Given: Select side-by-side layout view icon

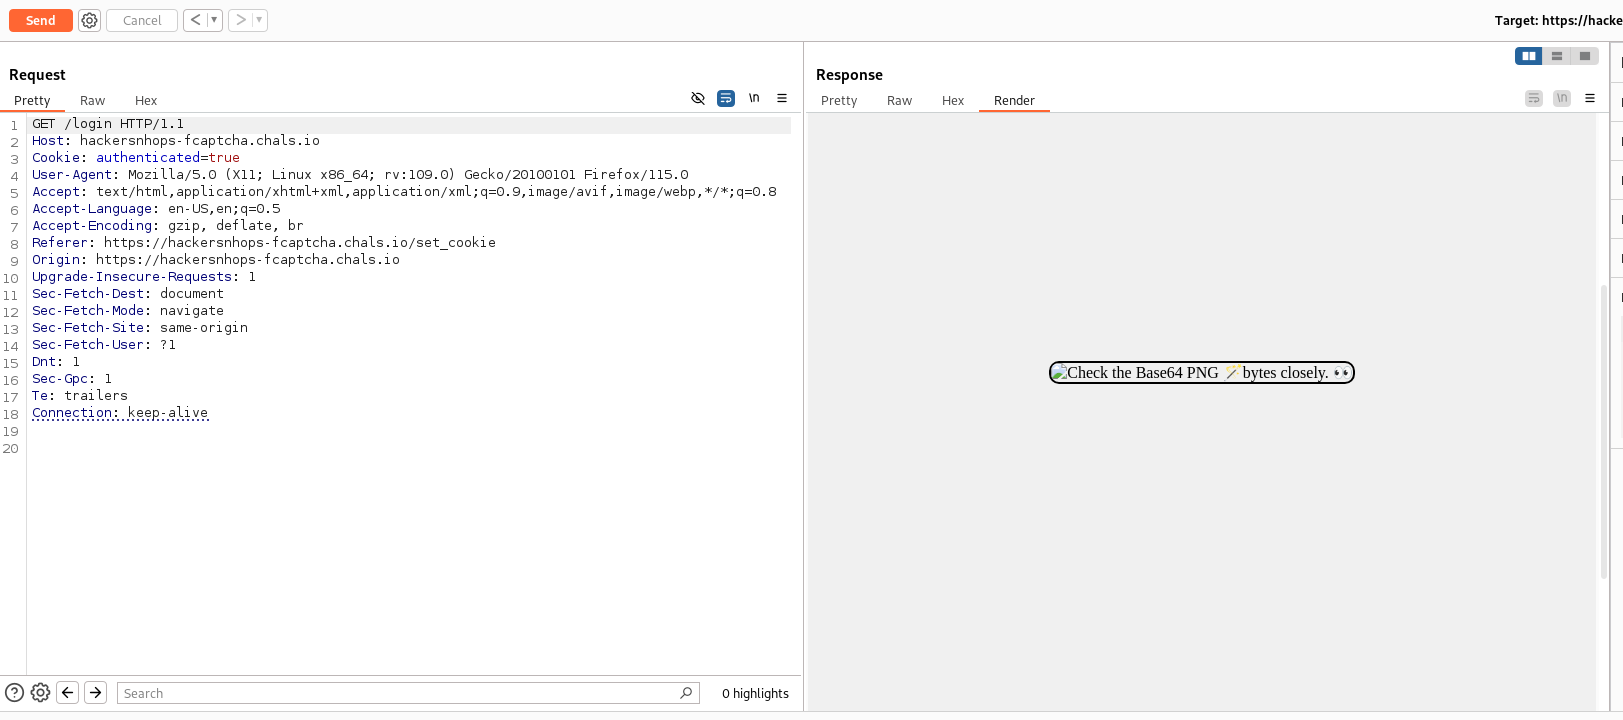Looking at the screenshot, I should point(1528,56).
